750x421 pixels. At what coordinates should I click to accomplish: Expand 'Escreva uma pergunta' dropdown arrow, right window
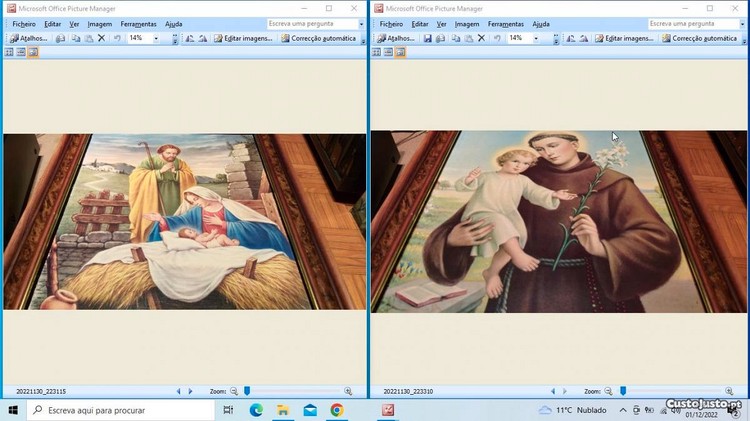[740, 24]
